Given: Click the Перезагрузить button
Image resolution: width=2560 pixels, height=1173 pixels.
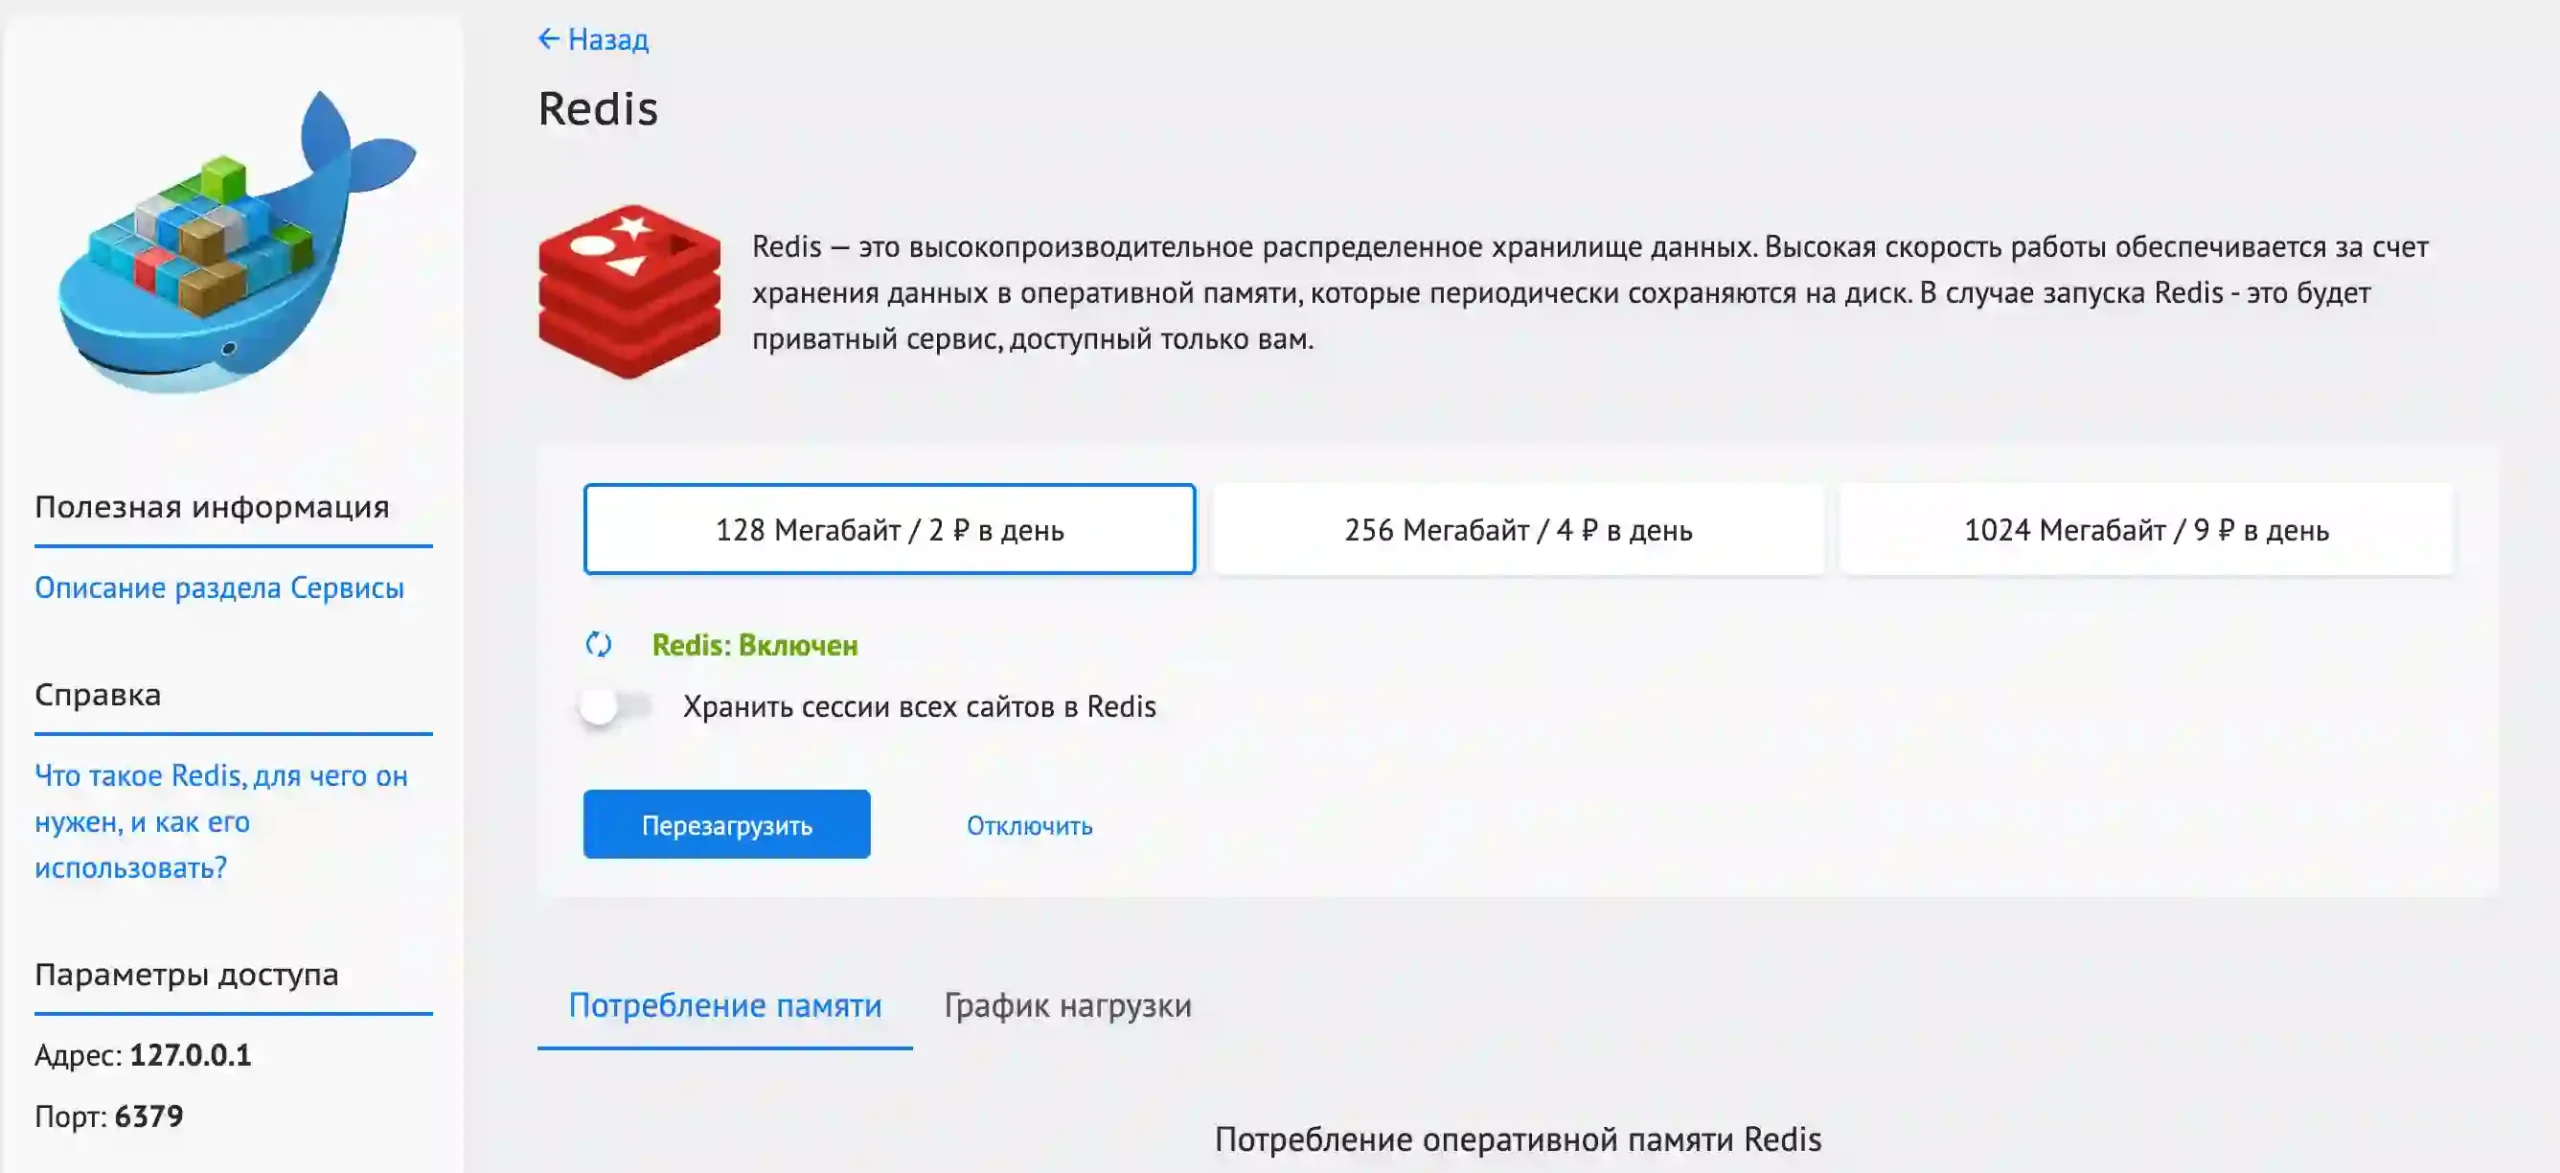Looking at the screenshot, I should pos(727,824).
